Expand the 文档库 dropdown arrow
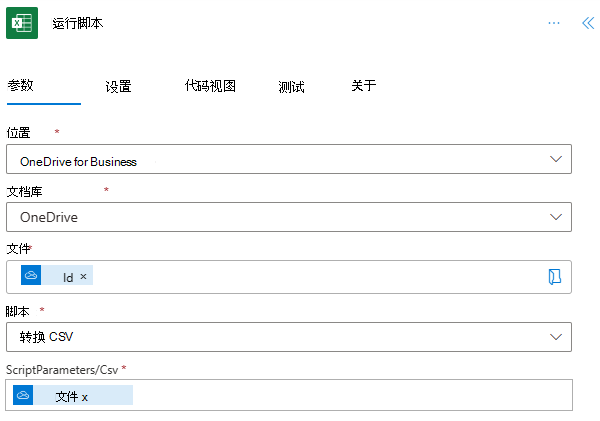Image resolution: width=600 pixels, height=421 pixels. 556,217
